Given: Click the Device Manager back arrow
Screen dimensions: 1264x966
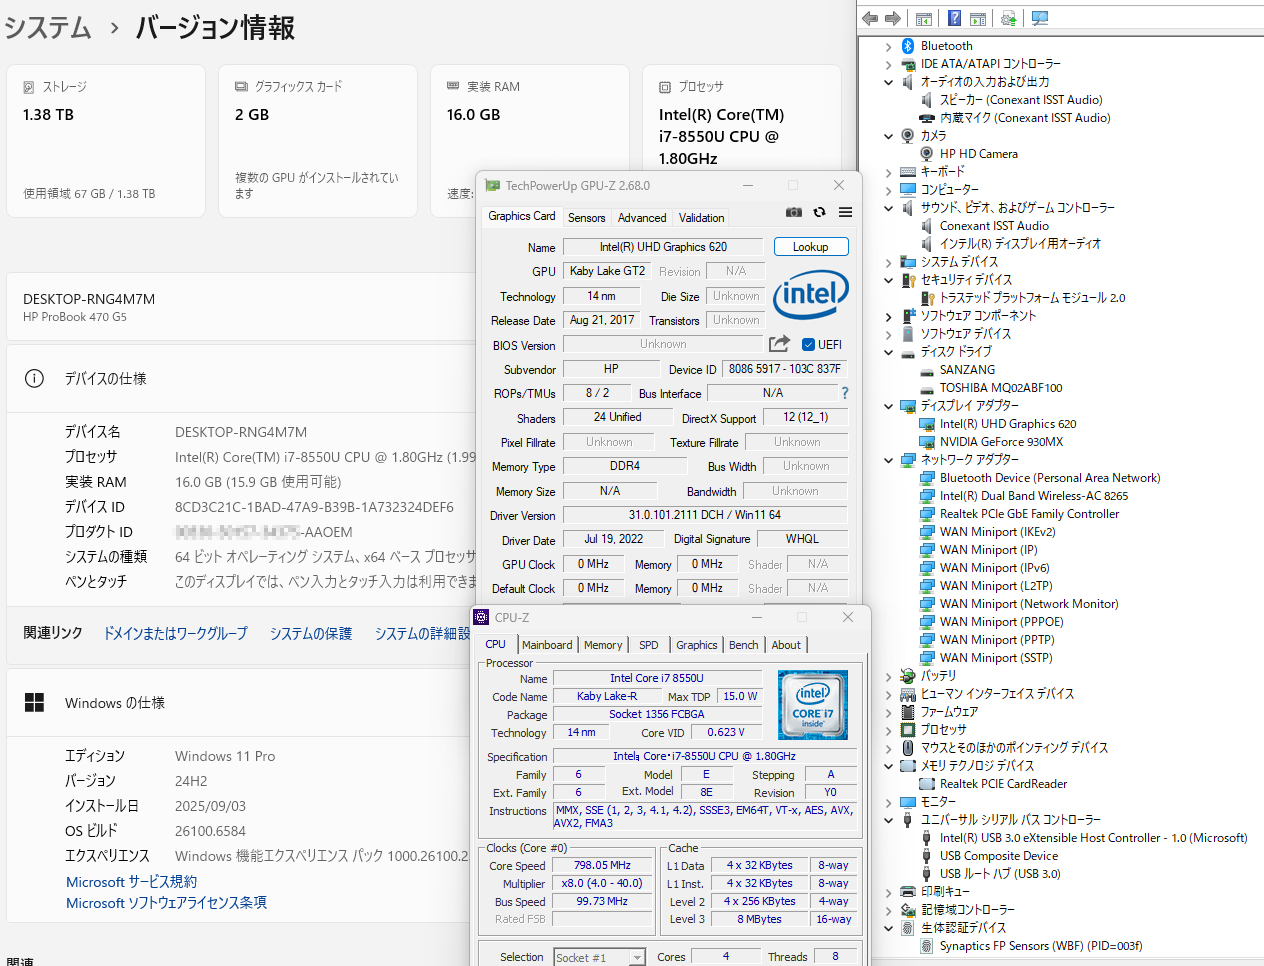Looking at the screenshot, I should pyautogui.click(x=870, y=18).
